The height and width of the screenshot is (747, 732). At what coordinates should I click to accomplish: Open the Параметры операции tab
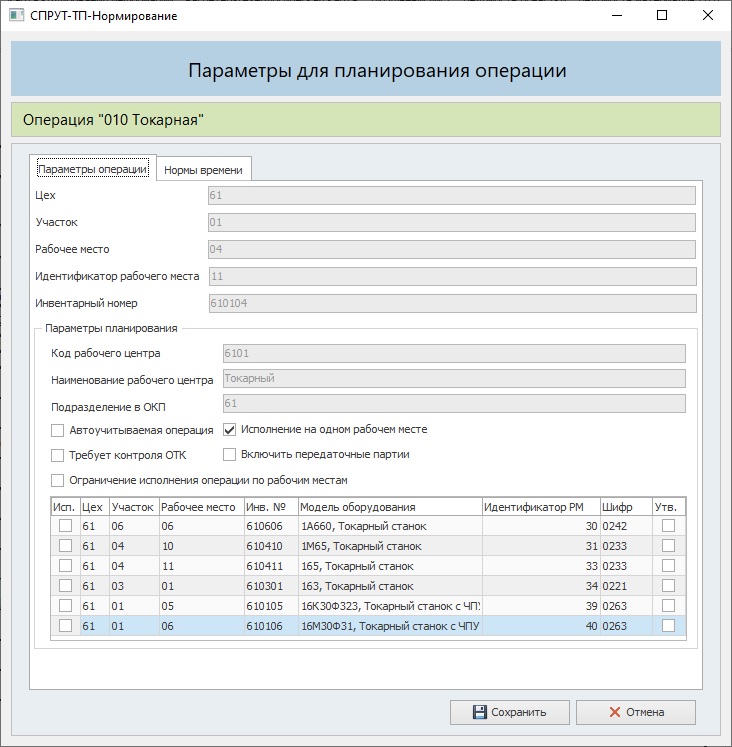92,169
